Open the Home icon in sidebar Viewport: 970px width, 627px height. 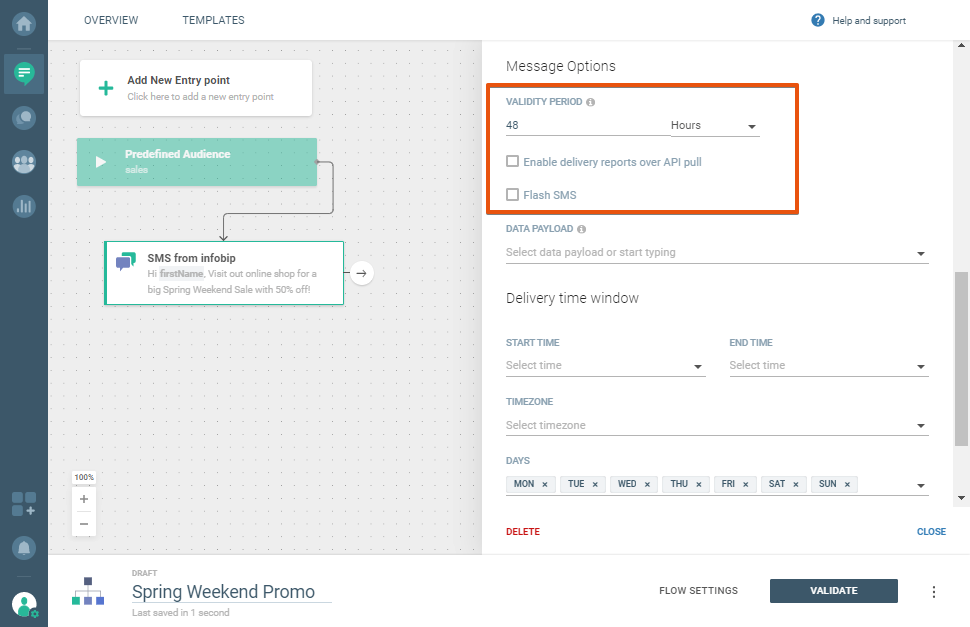pyautogui.click(x=24, y=24)
